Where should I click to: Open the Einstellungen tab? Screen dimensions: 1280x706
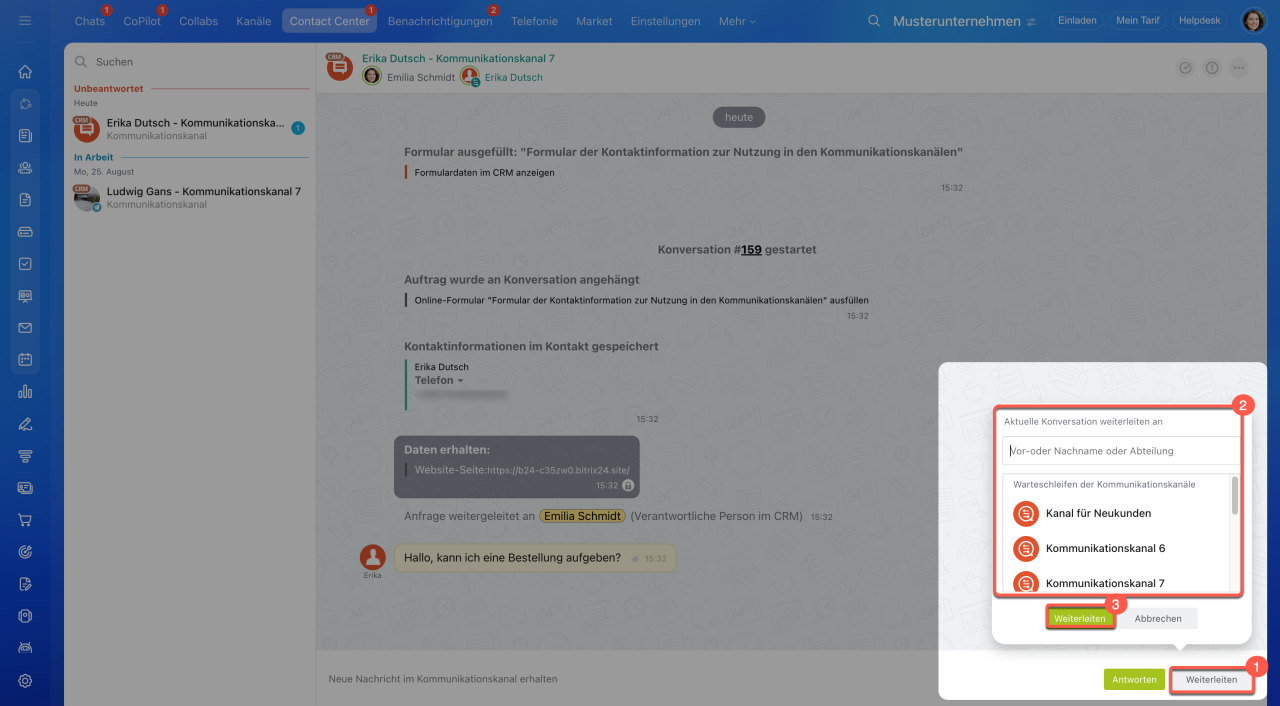point(665,21)
